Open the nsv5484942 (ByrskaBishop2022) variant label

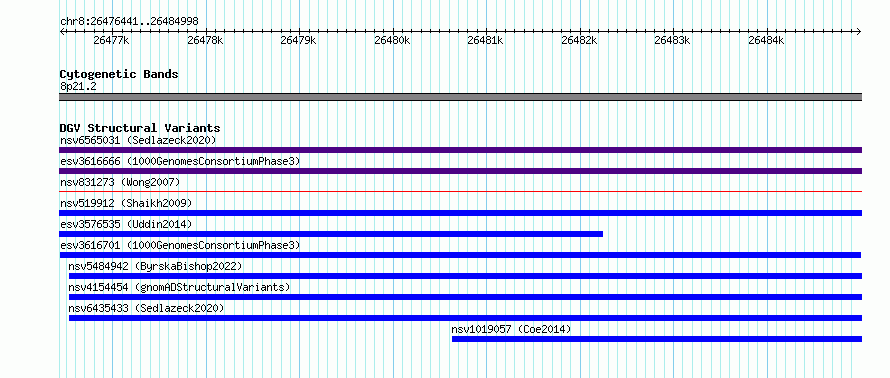point(155,266)
